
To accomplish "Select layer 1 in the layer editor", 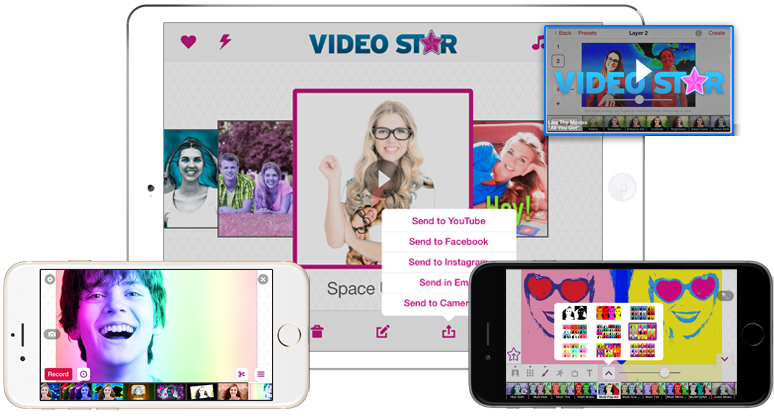I will point(558,47).
